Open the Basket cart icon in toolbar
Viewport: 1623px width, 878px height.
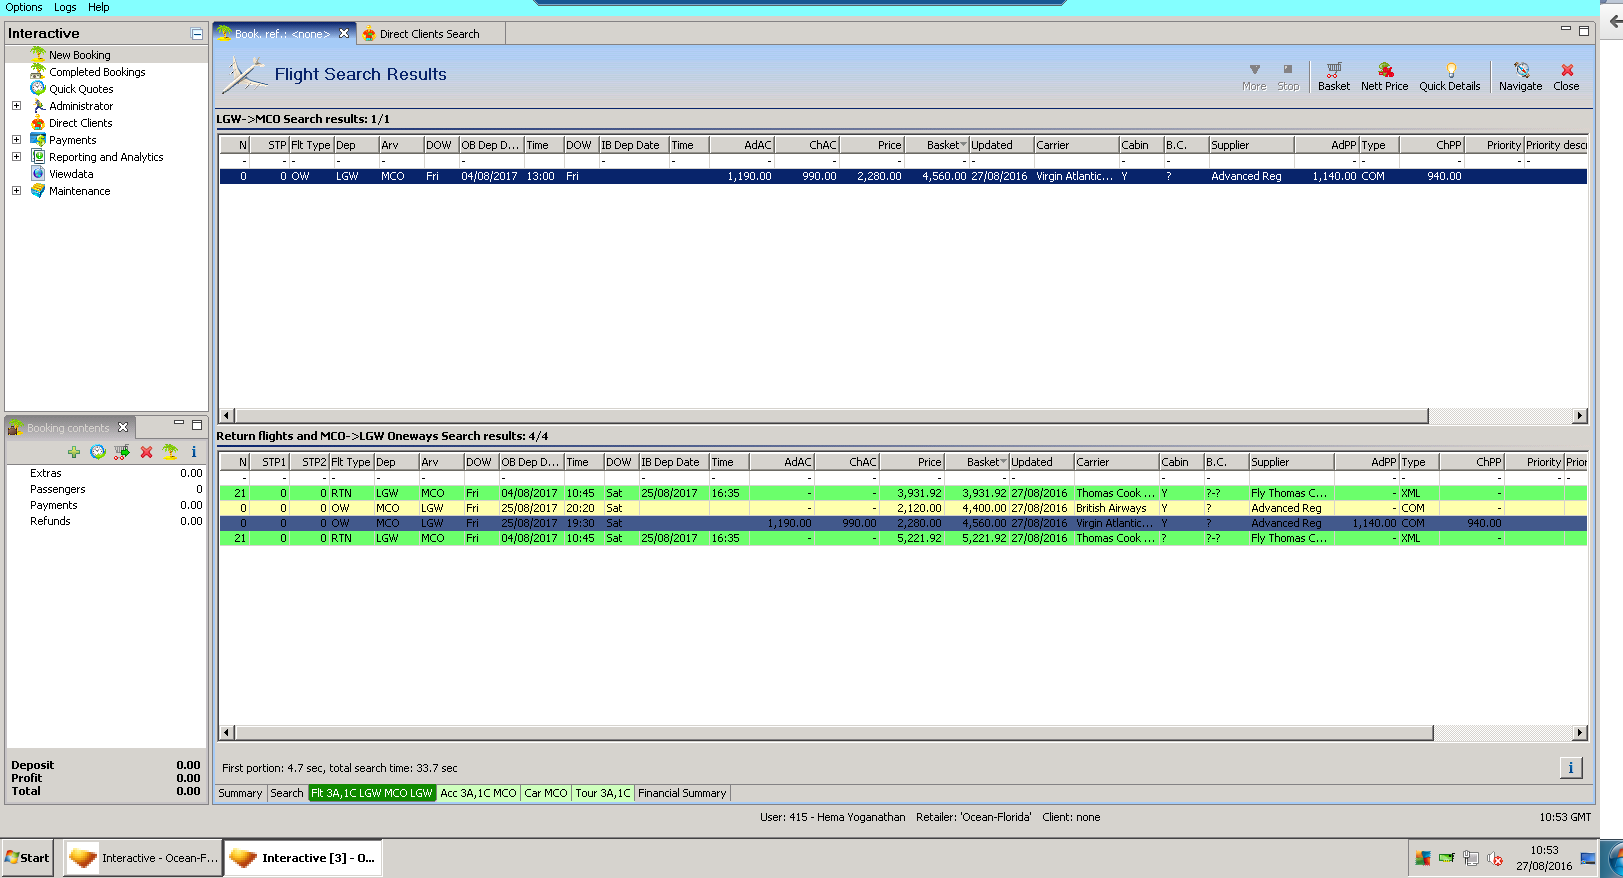(x=1333, y=76)
